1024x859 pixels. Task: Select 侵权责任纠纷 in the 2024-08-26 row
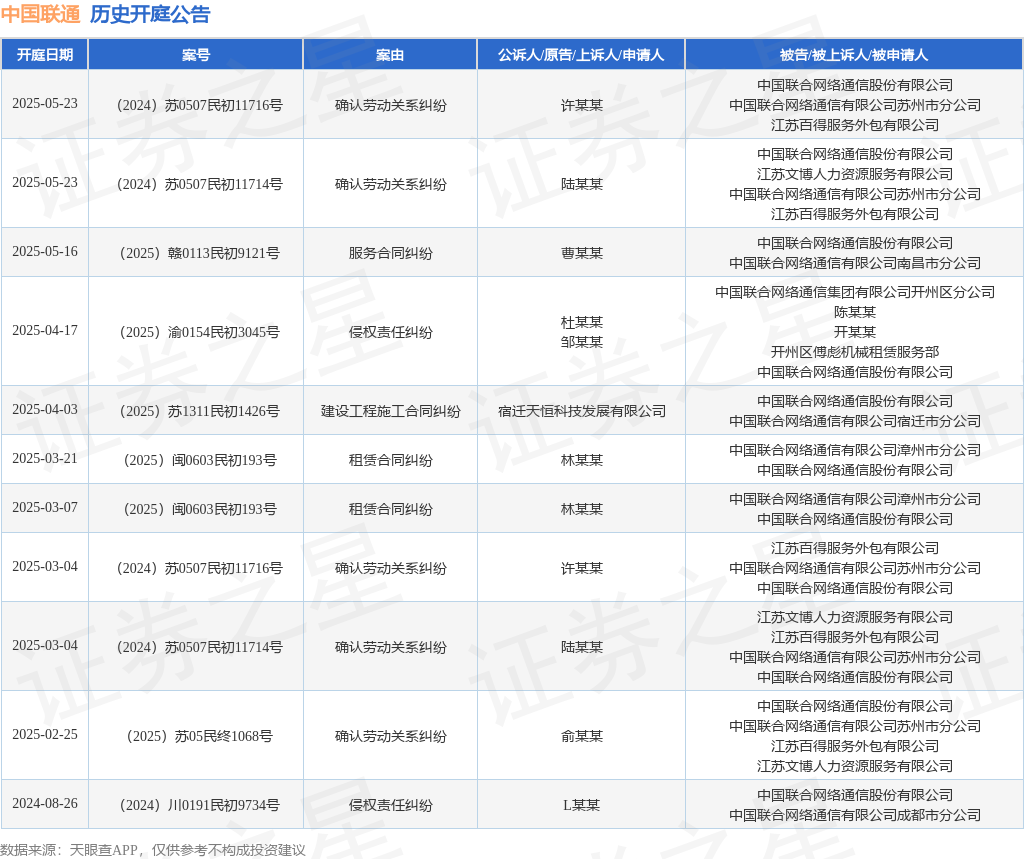click(x=391, y=805)
